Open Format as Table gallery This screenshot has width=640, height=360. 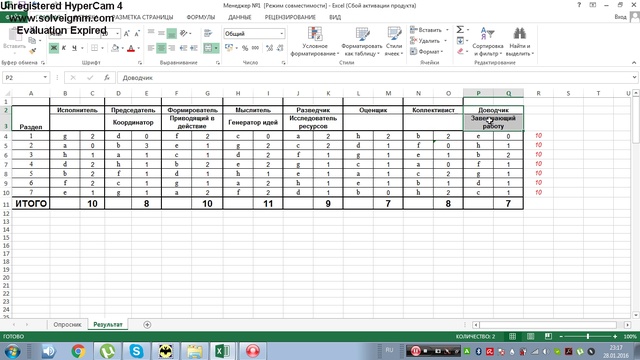[x=362, y=41]
